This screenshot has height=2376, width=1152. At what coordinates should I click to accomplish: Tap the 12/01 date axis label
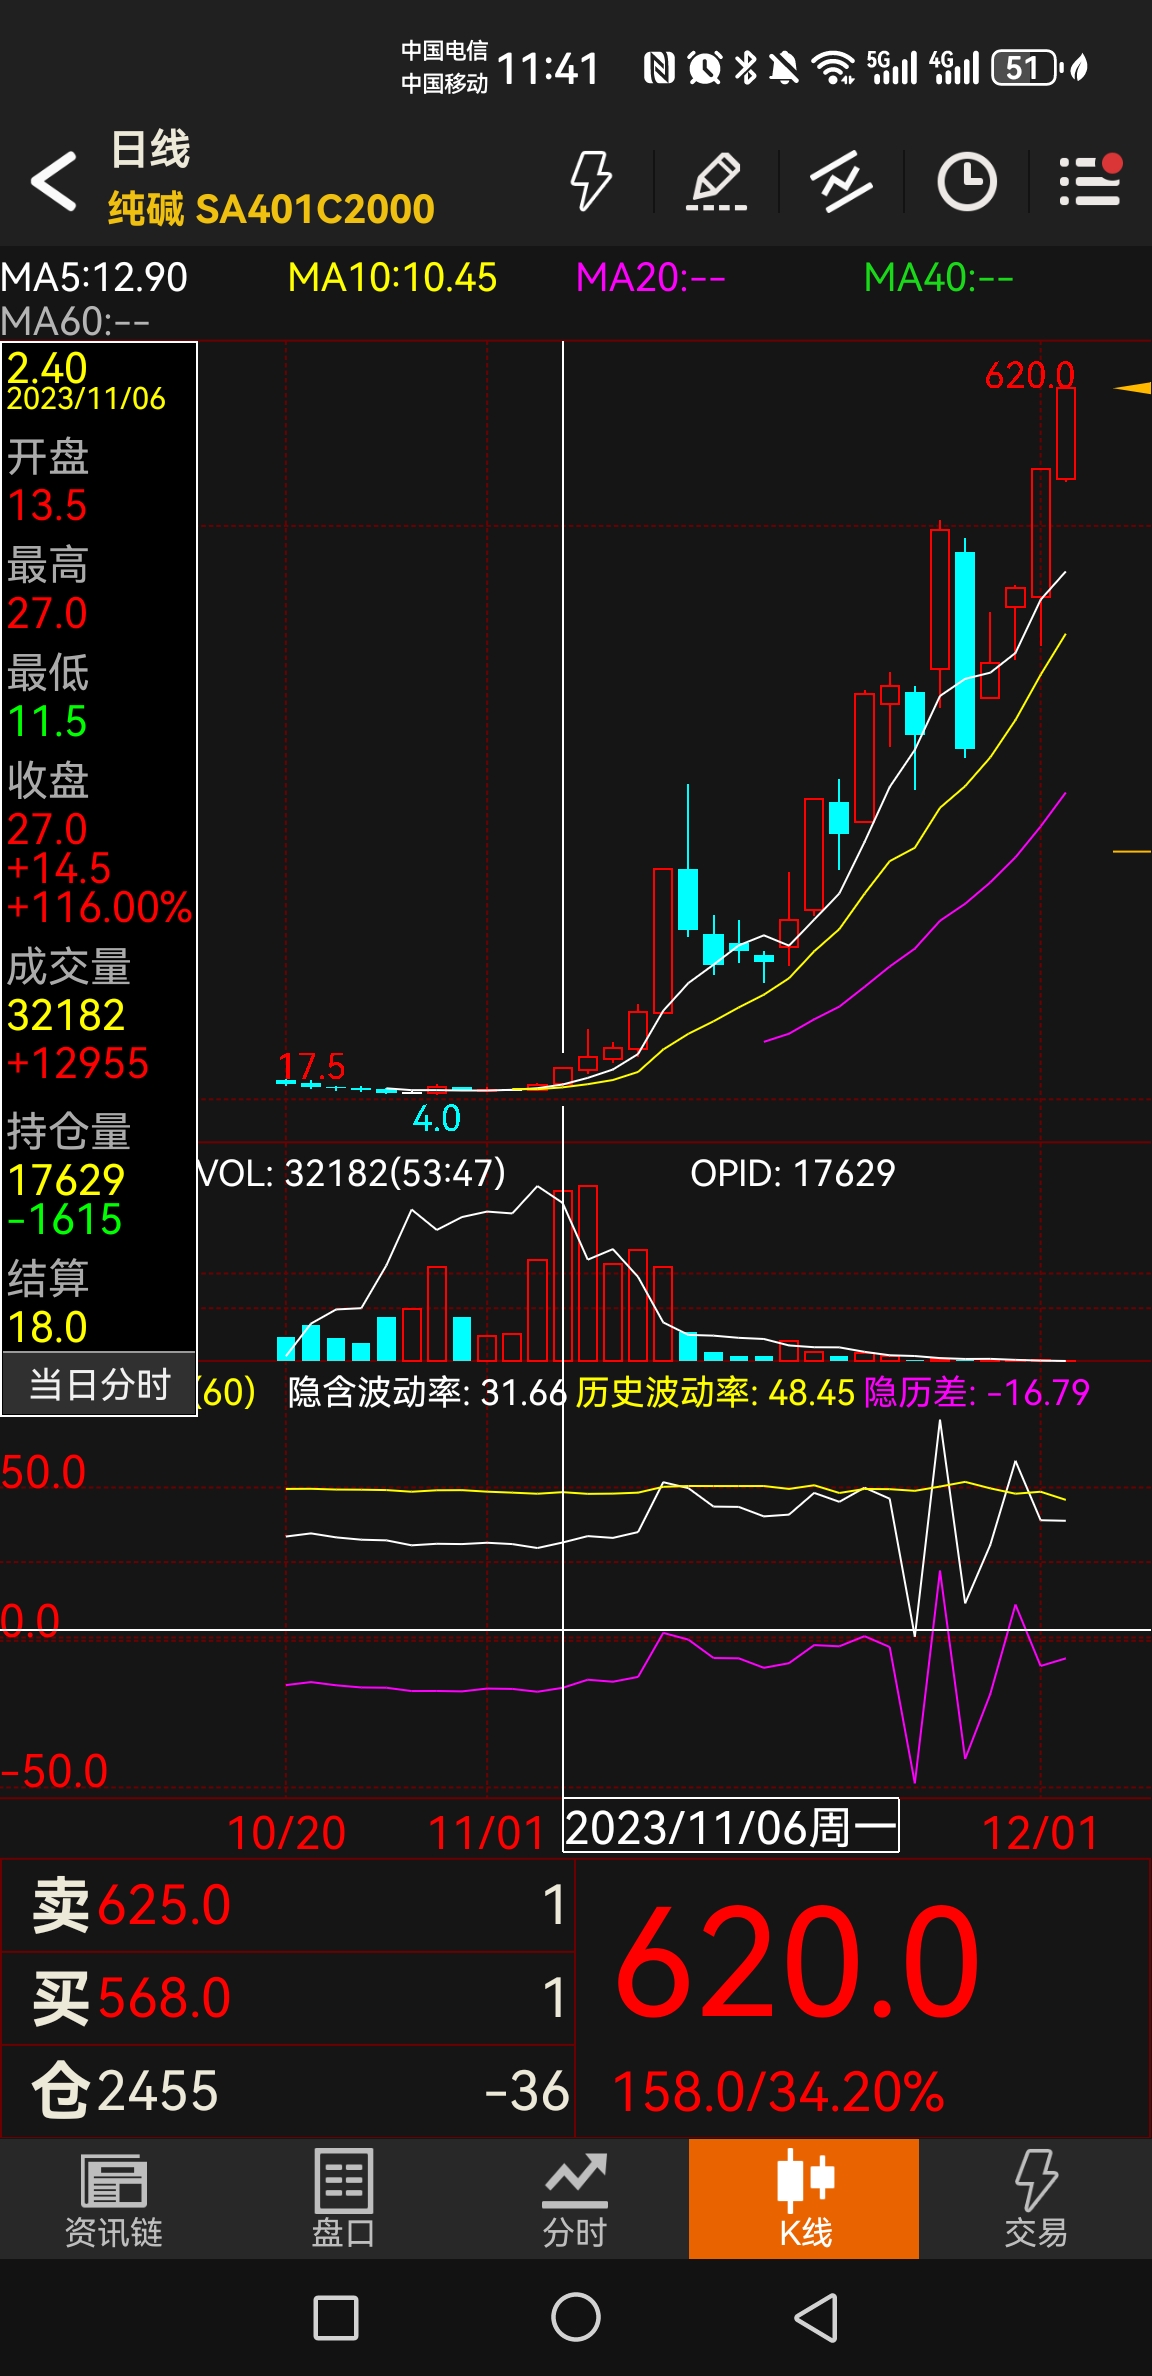(1040, 1833)
